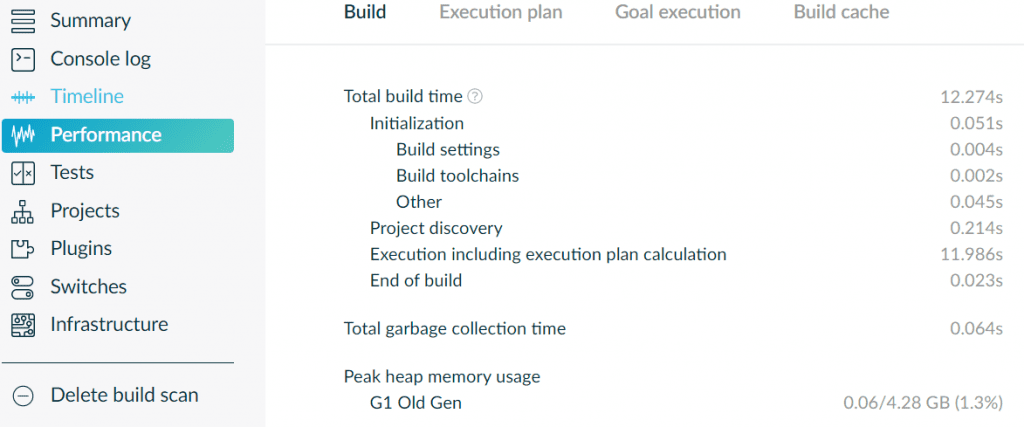The width and height of the screenshot is (1024, 427).
Task: Click the Tests checkmark icon
Action: click(x=23, y=173)
